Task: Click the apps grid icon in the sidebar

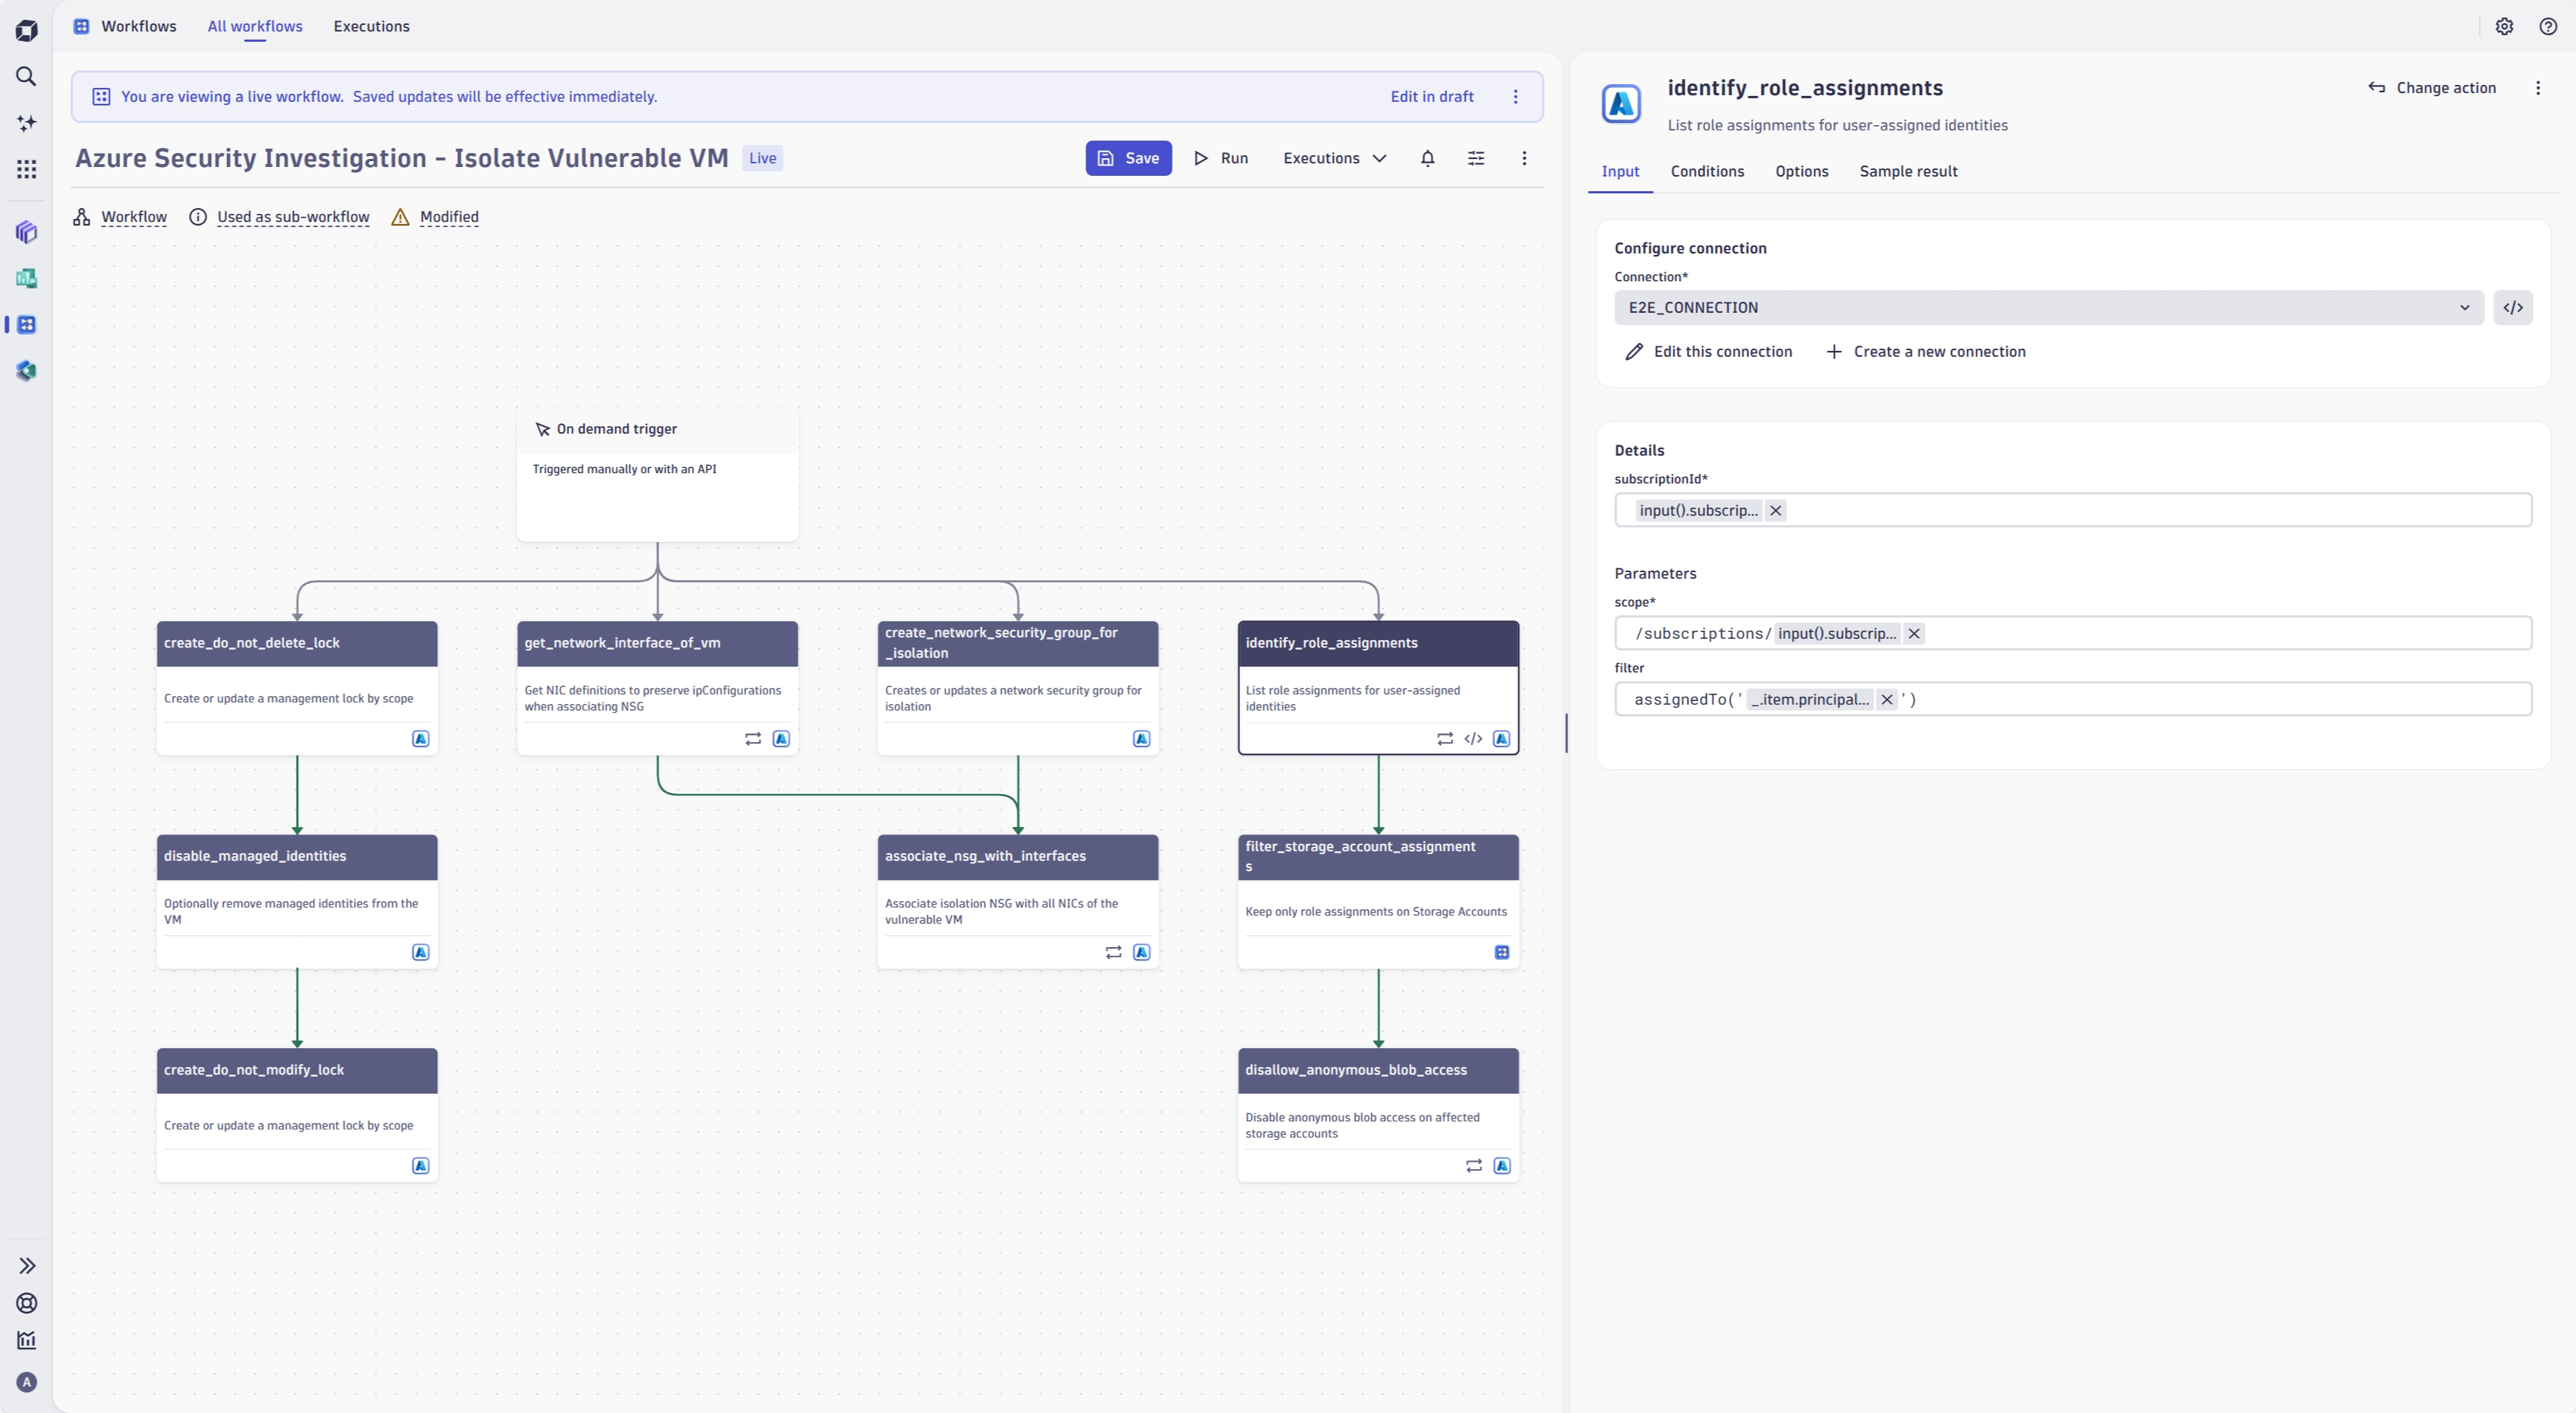Action: pyautogui.click(x=26, y=169)
